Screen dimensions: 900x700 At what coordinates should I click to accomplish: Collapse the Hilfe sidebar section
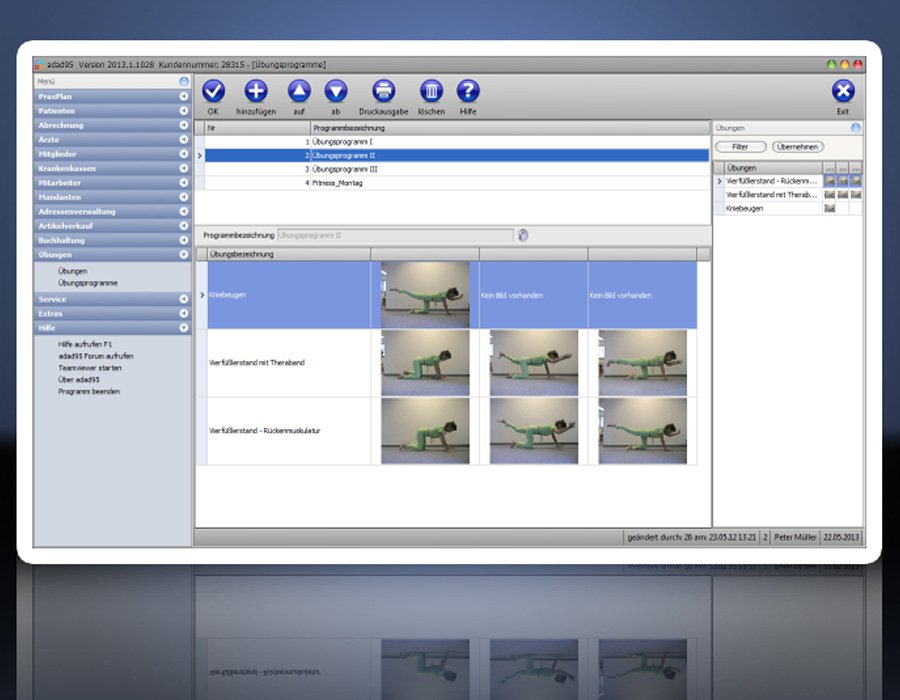[x=183, y=327]
